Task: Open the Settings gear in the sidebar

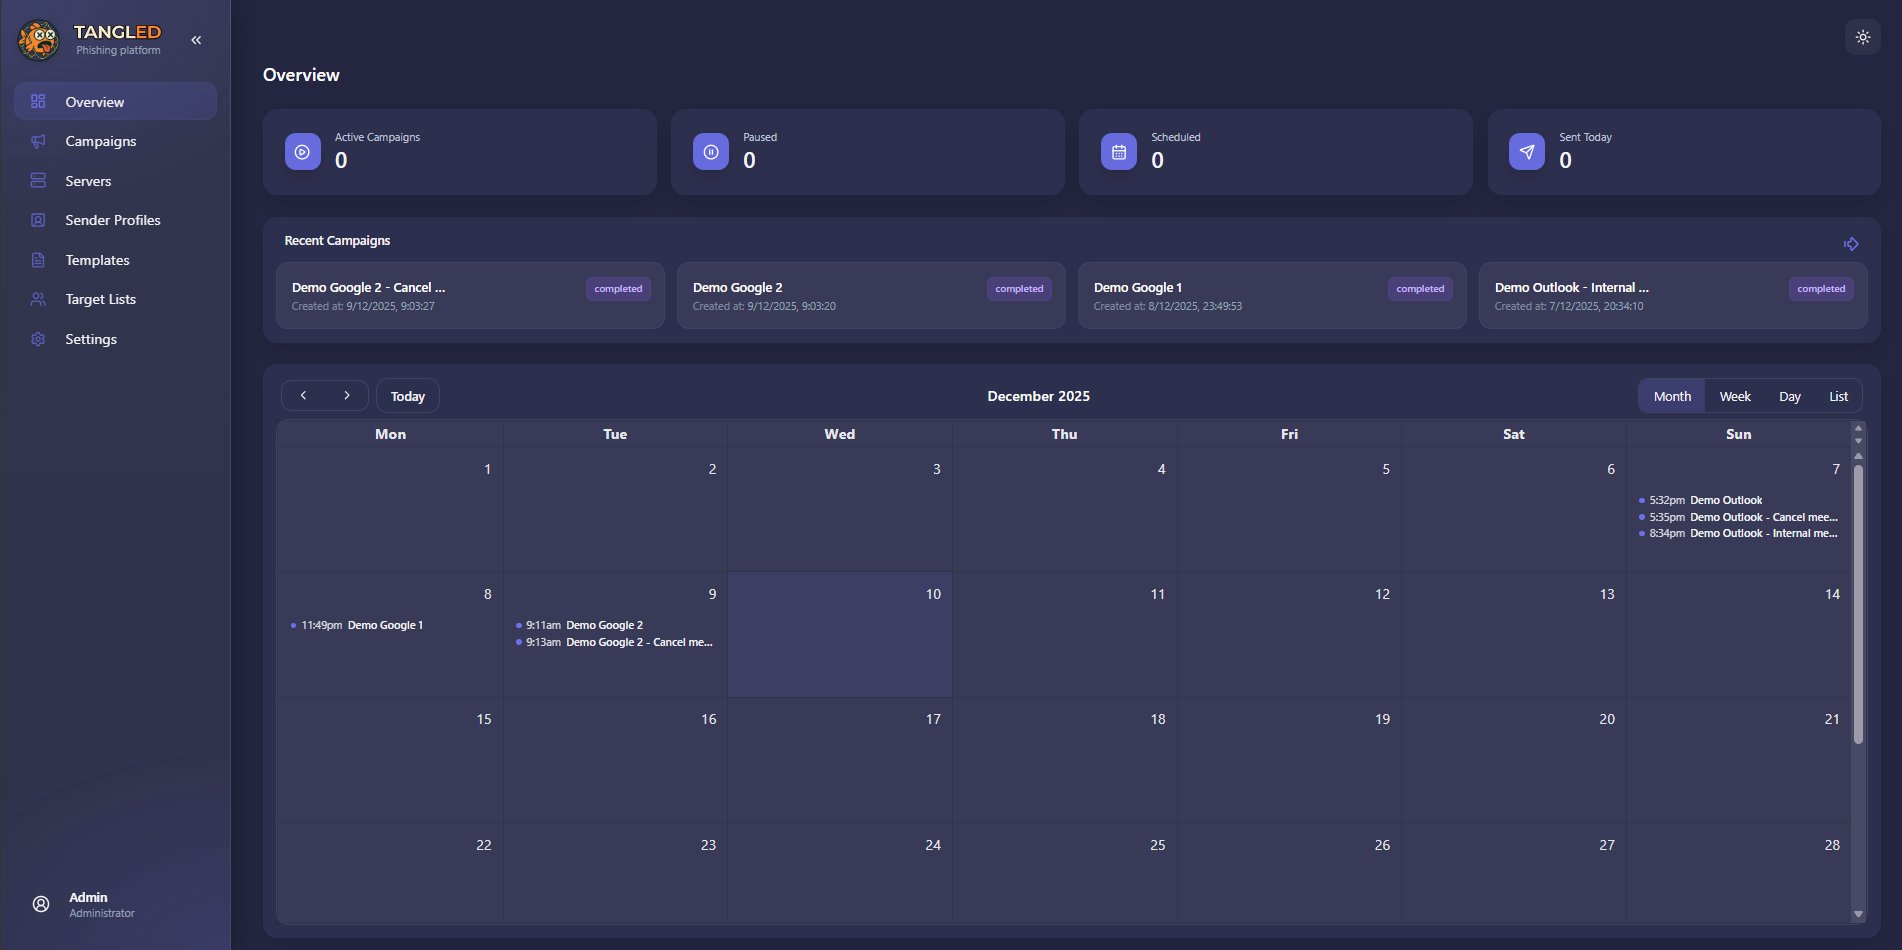Action: pyautogui.click(x=38, y=339)
